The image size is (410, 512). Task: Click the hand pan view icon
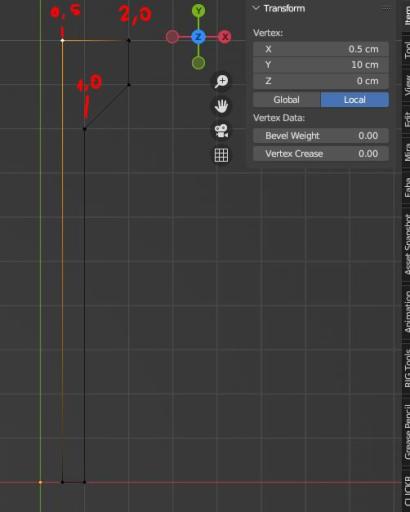[x=221, y=106]
